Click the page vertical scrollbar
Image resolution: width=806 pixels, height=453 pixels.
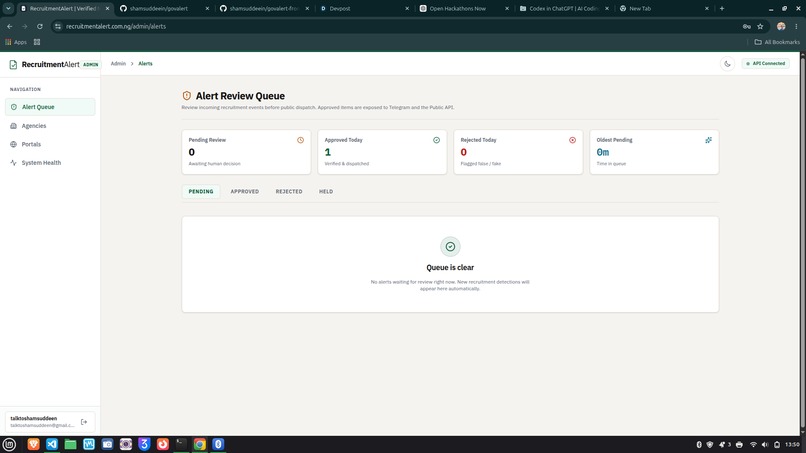click(x=802, y=244)
